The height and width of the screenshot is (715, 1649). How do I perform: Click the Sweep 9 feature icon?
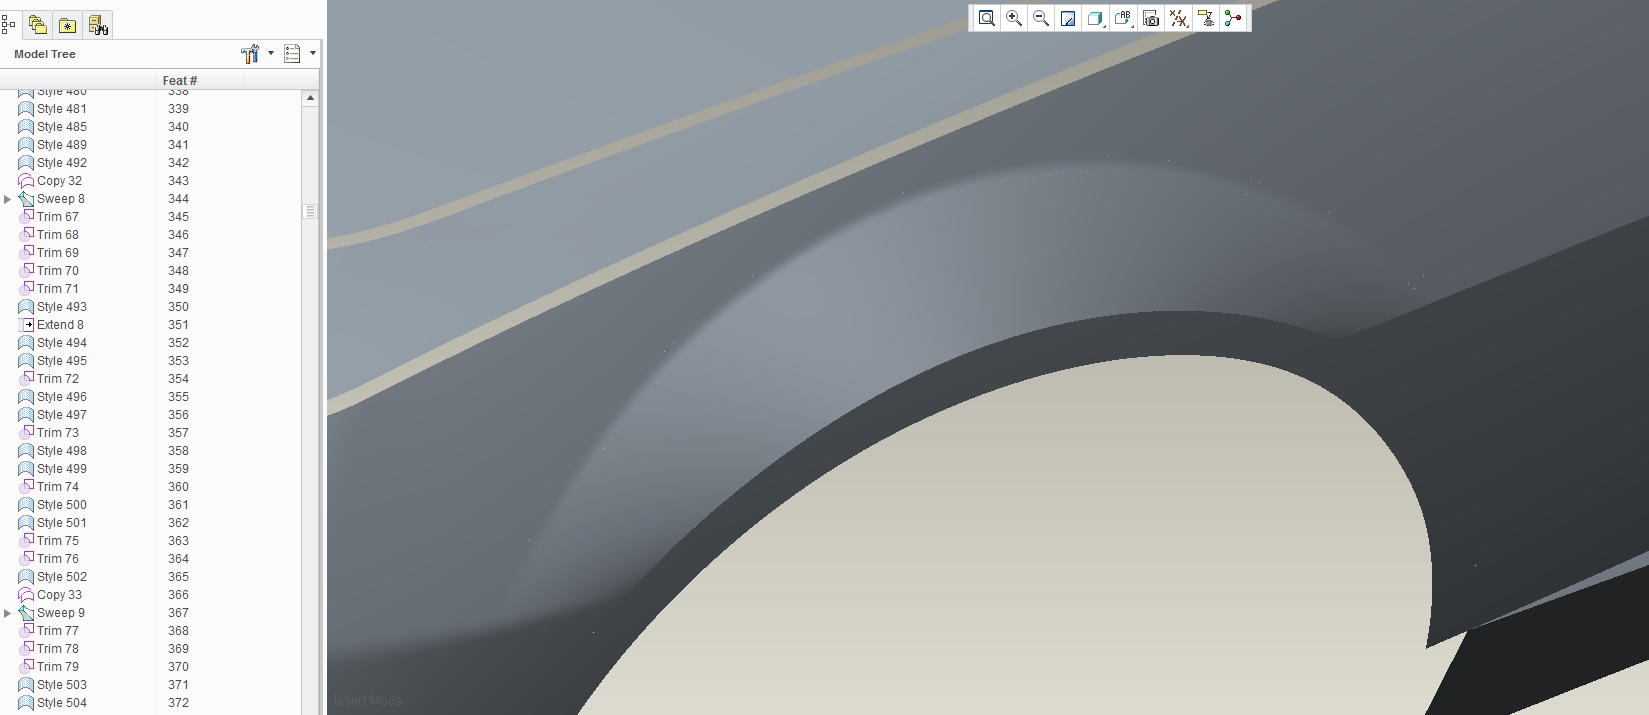point(26,613)
